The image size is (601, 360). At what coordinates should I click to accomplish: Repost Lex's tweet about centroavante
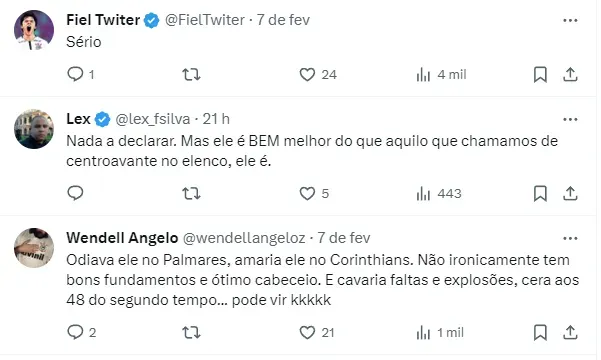click(191, 193)
